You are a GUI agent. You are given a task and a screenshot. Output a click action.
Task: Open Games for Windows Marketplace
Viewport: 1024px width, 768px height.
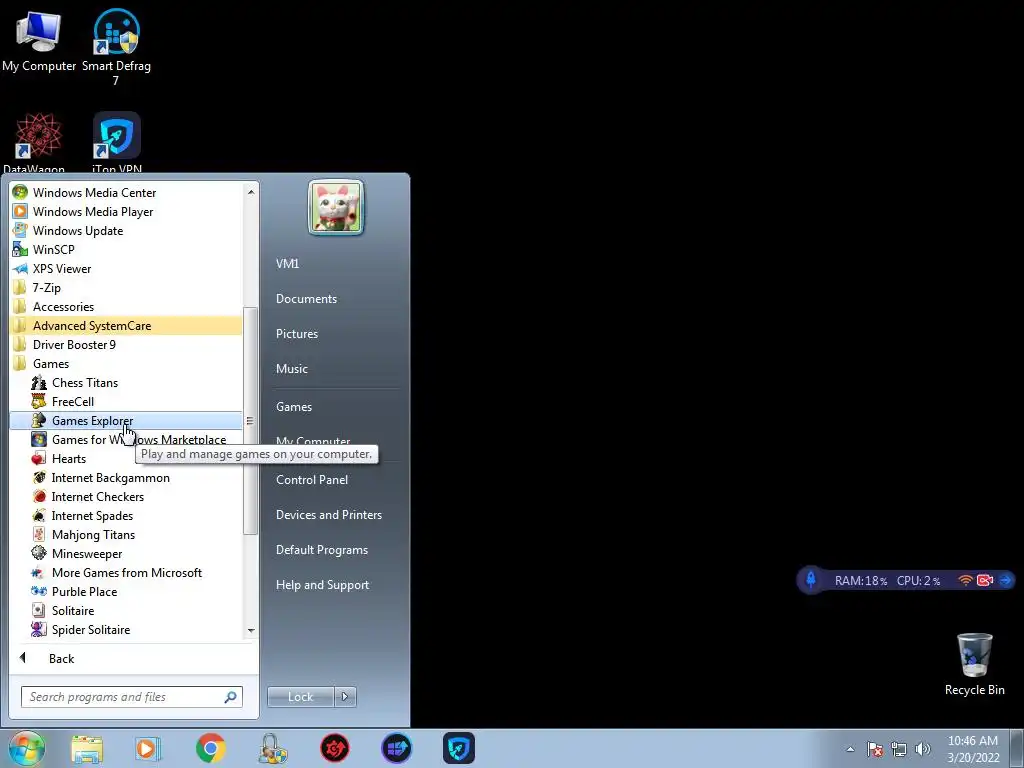(x=126, y=440)
